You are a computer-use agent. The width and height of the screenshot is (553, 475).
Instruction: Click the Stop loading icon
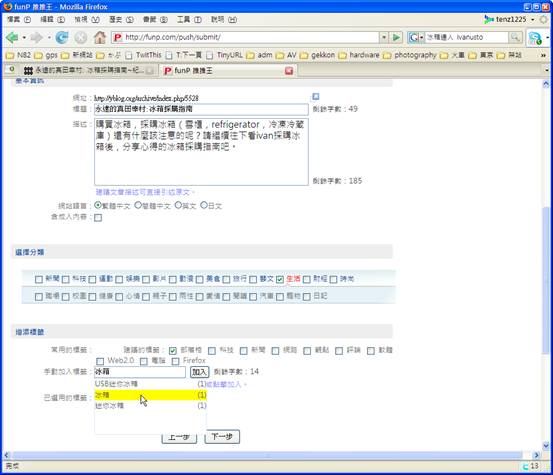[81, 37]
